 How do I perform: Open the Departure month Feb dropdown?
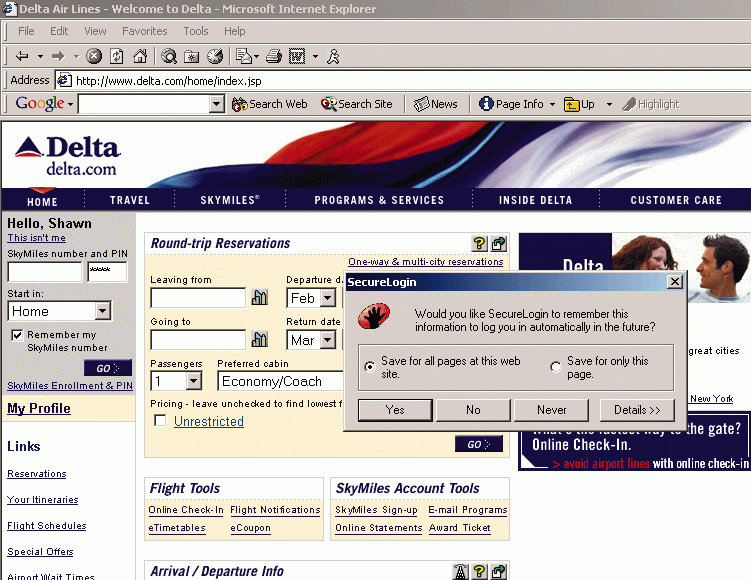point(328,298)
